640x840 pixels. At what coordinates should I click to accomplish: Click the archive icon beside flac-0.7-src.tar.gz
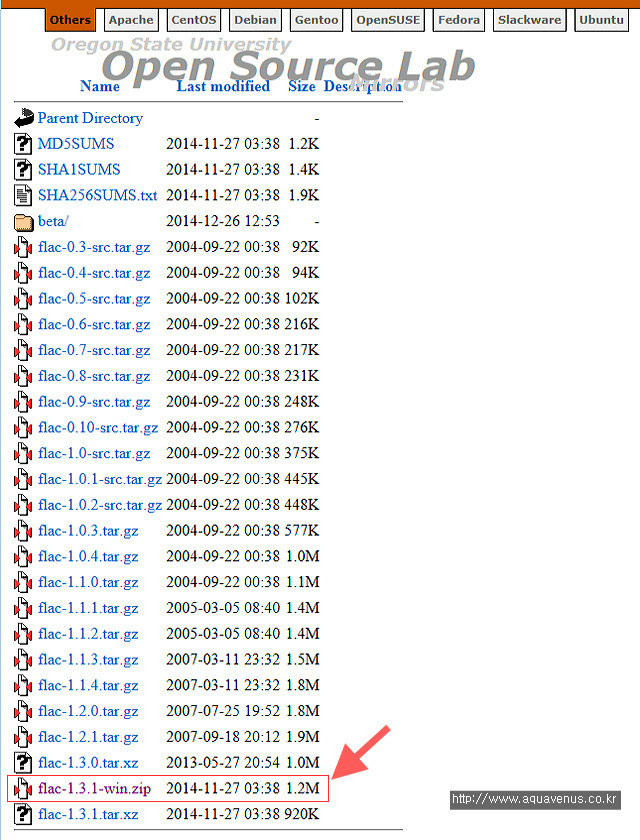click(x=22, y=350)
